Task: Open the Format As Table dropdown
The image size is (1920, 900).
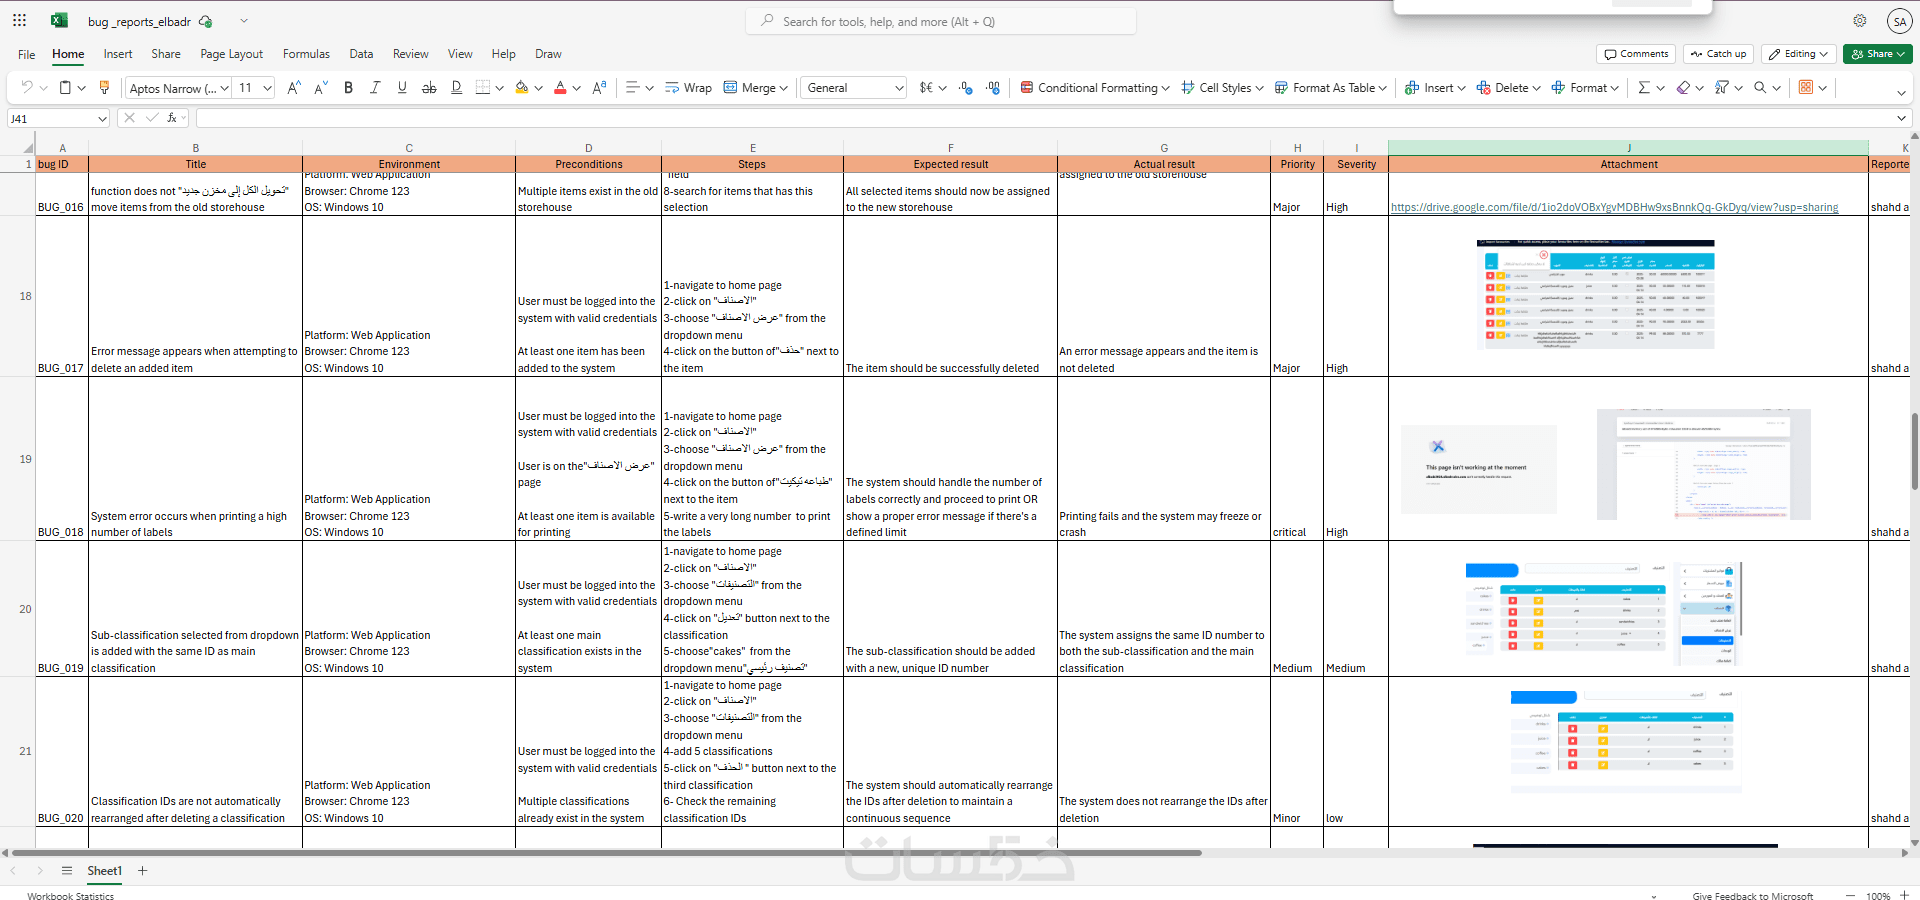Action: coord(1331,88)
